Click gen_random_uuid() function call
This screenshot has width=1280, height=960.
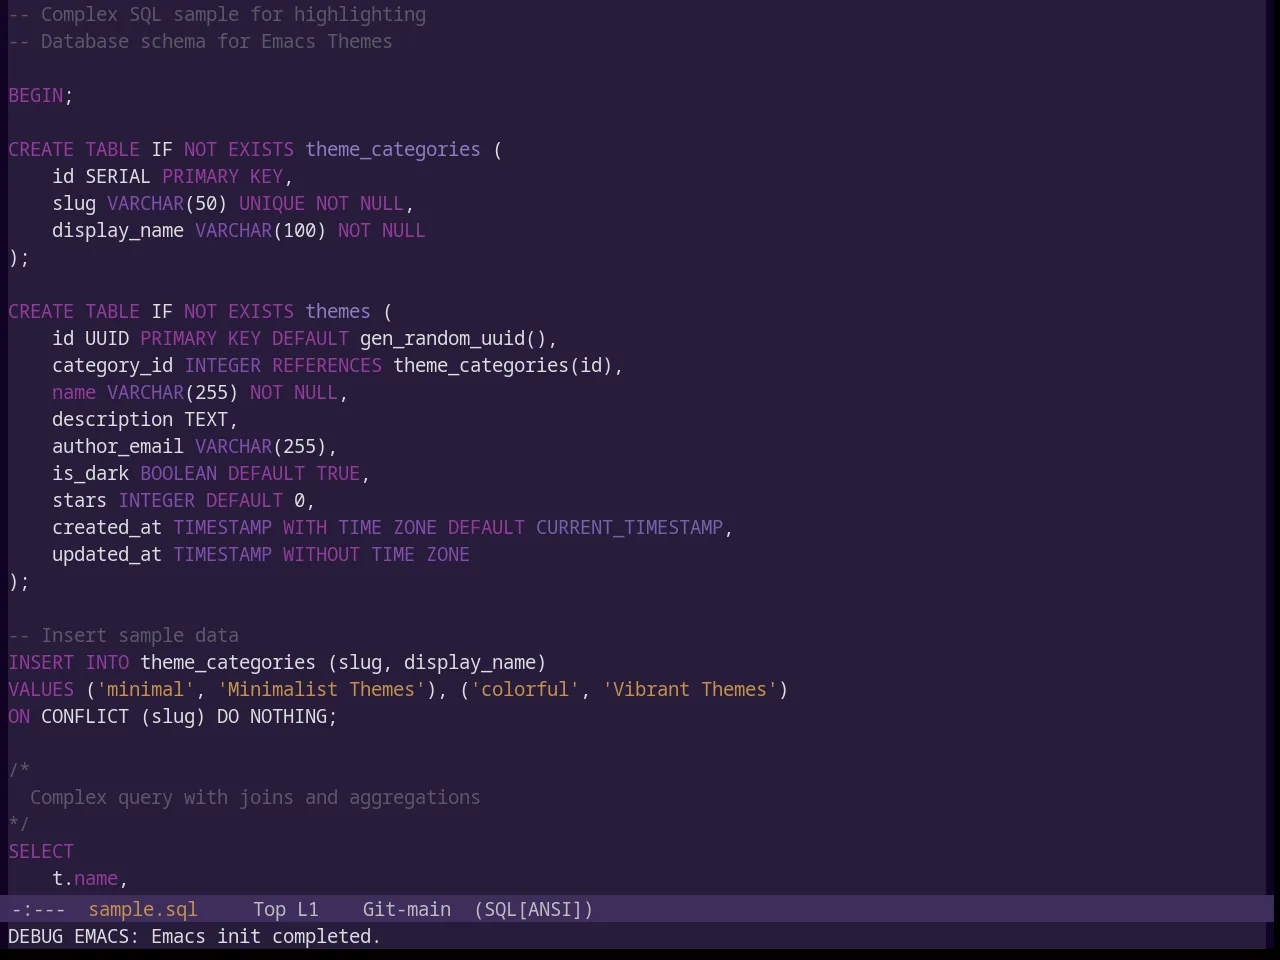(453, 338)
